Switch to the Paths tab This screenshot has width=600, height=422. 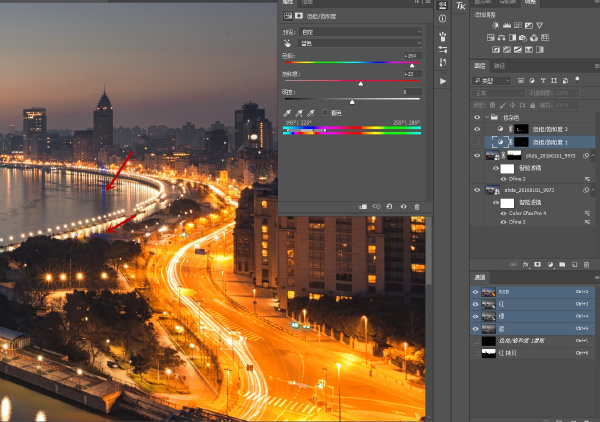[499, 66]
